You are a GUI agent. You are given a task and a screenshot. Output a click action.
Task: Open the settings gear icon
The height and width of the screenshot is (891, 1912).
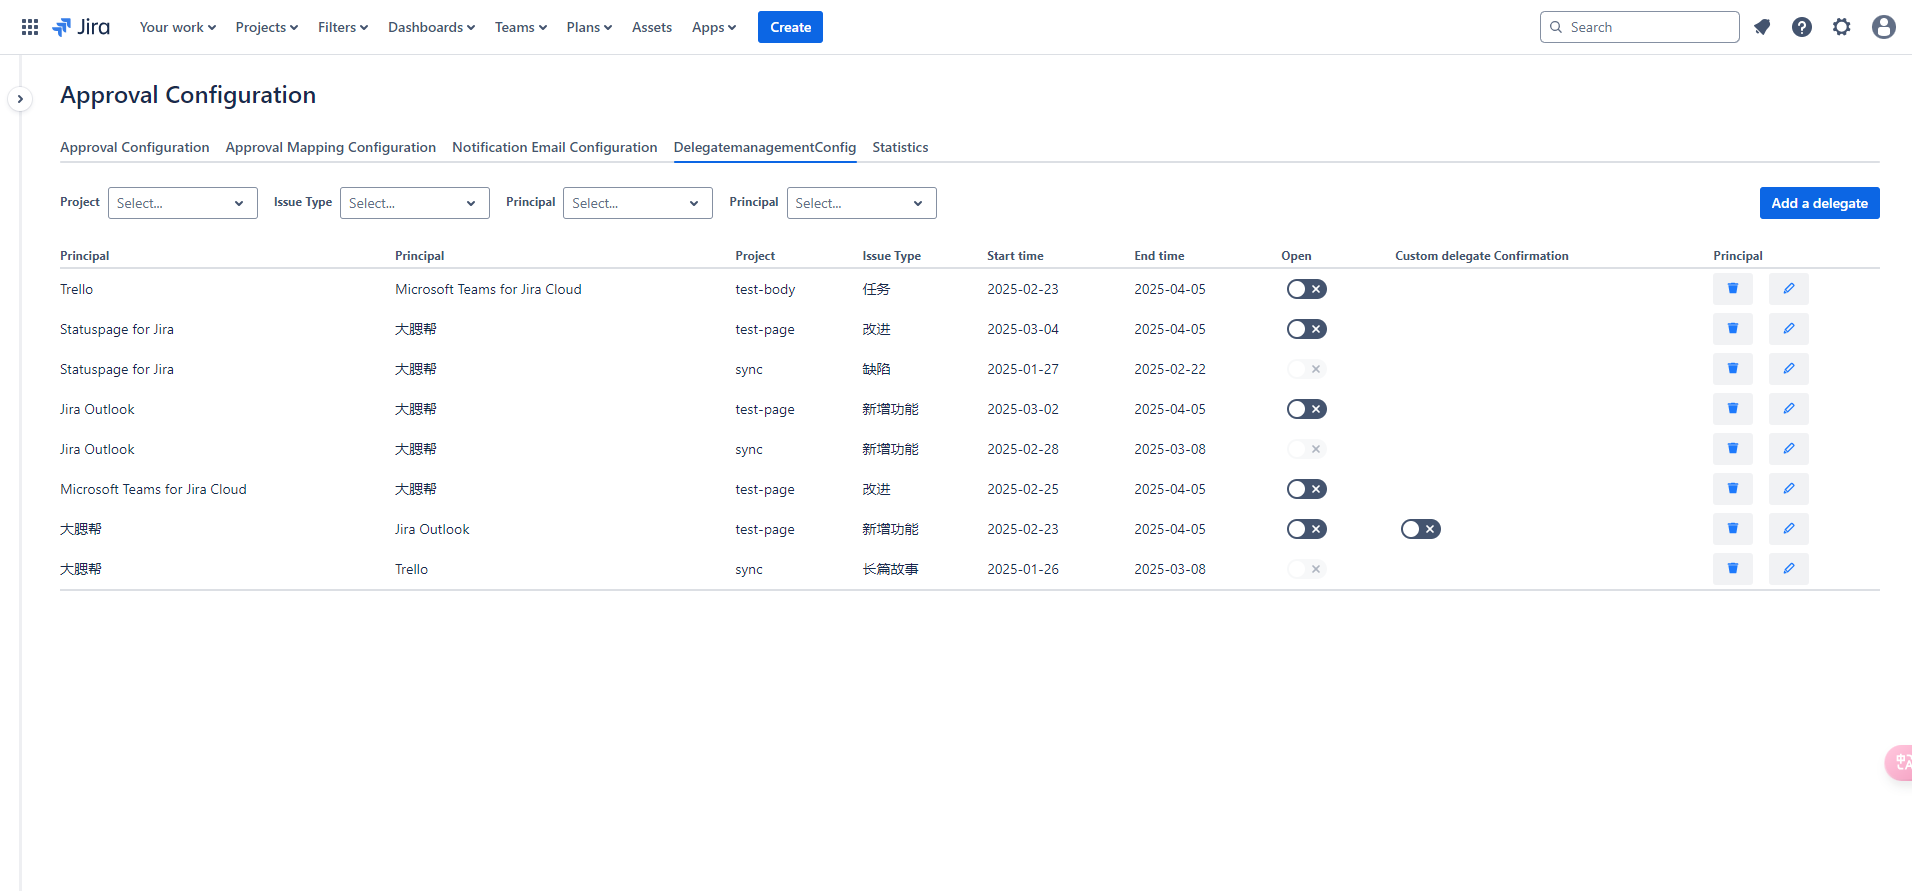coord(1842,27)
